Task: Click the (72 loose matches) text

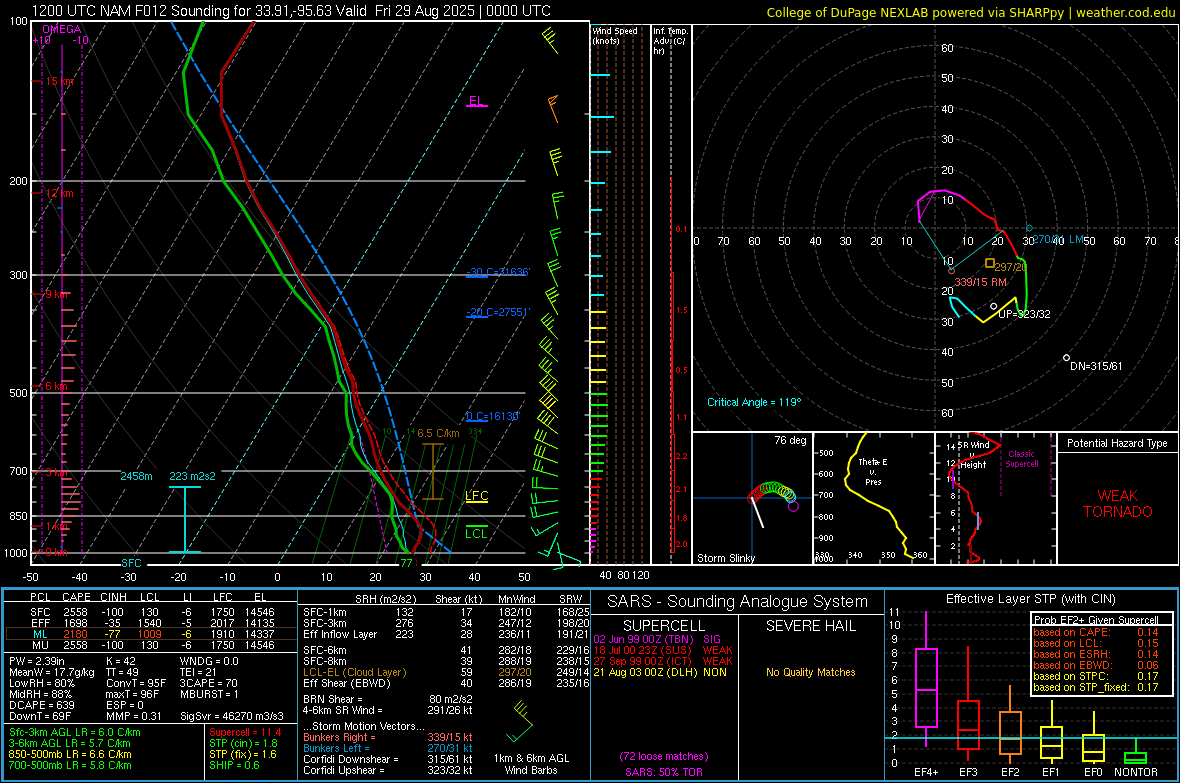Action: tap(664, 757)
